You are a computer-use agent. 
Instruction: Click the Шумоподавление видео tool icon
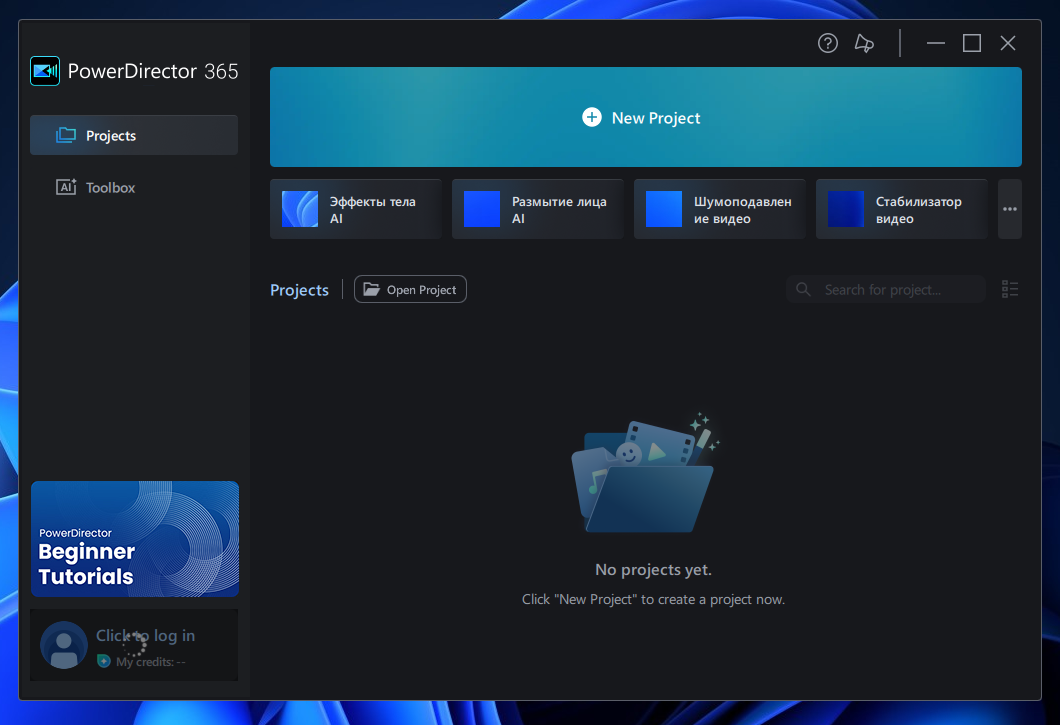click(664, 209)
